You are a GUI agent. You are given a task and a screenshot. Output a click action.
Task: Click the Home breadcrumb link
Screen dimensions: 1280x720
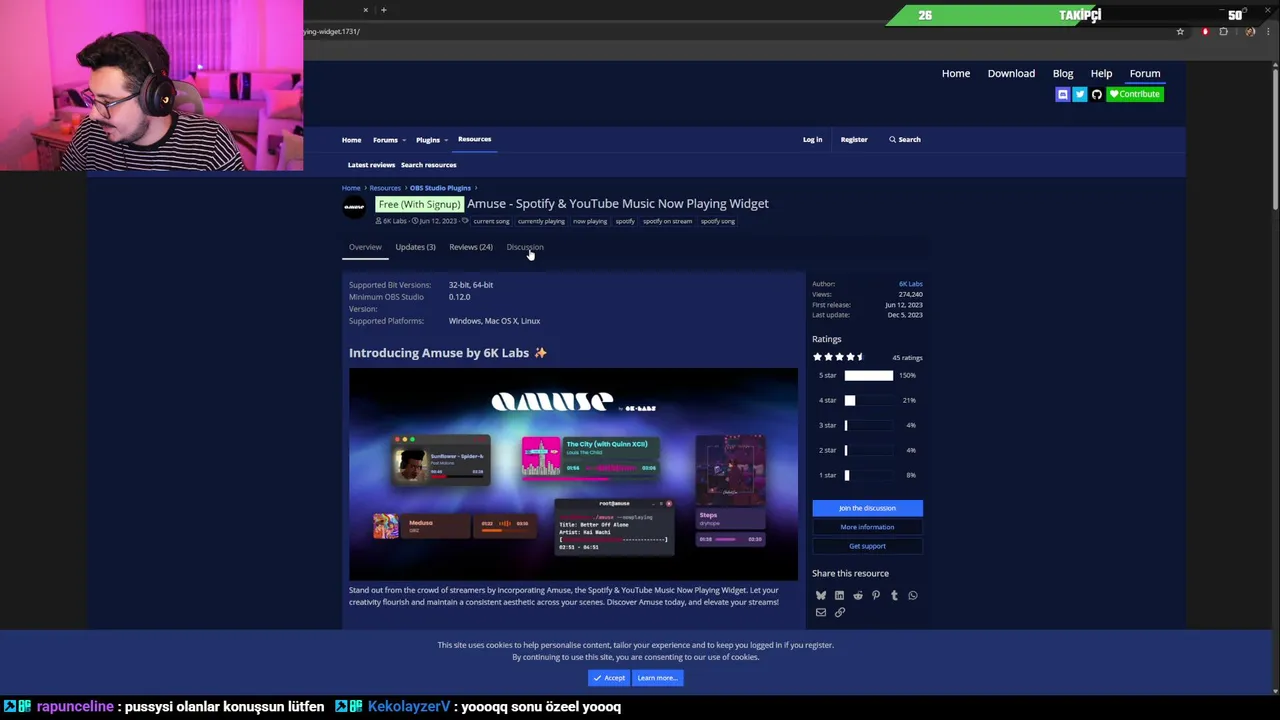pos(351,188)
